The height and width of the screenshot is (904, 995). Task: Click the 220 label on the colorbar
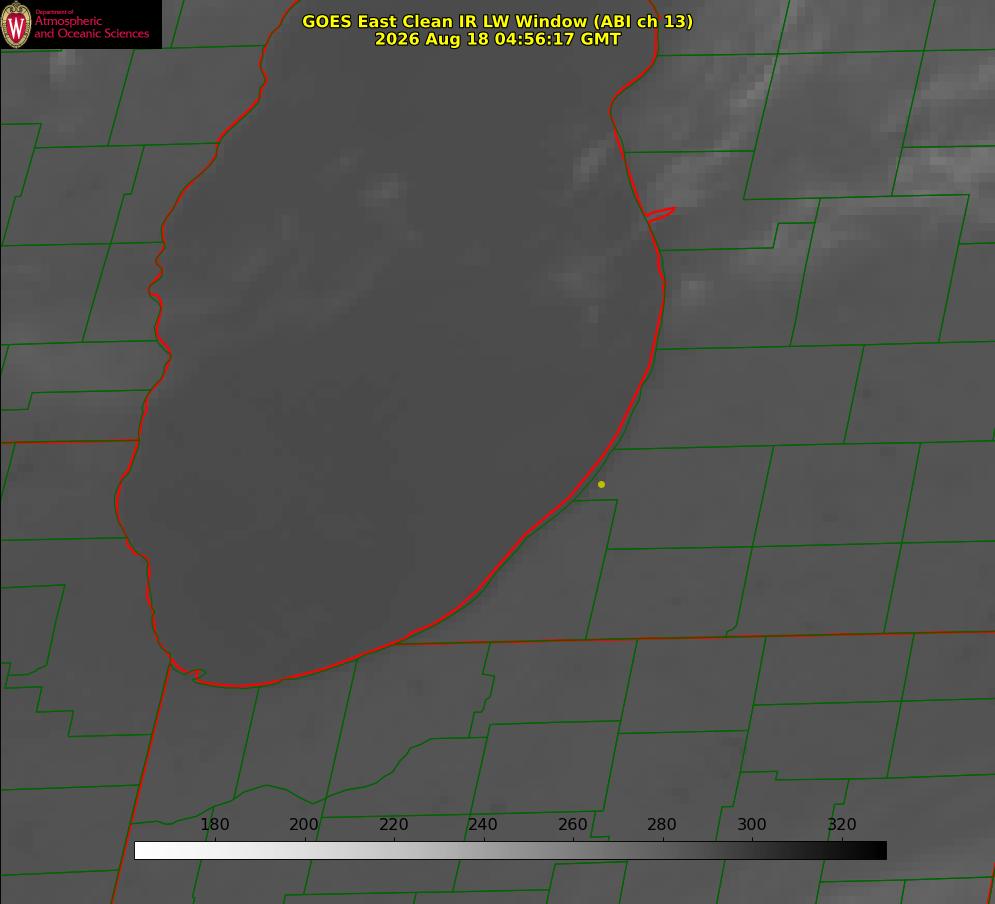(393, 824)
